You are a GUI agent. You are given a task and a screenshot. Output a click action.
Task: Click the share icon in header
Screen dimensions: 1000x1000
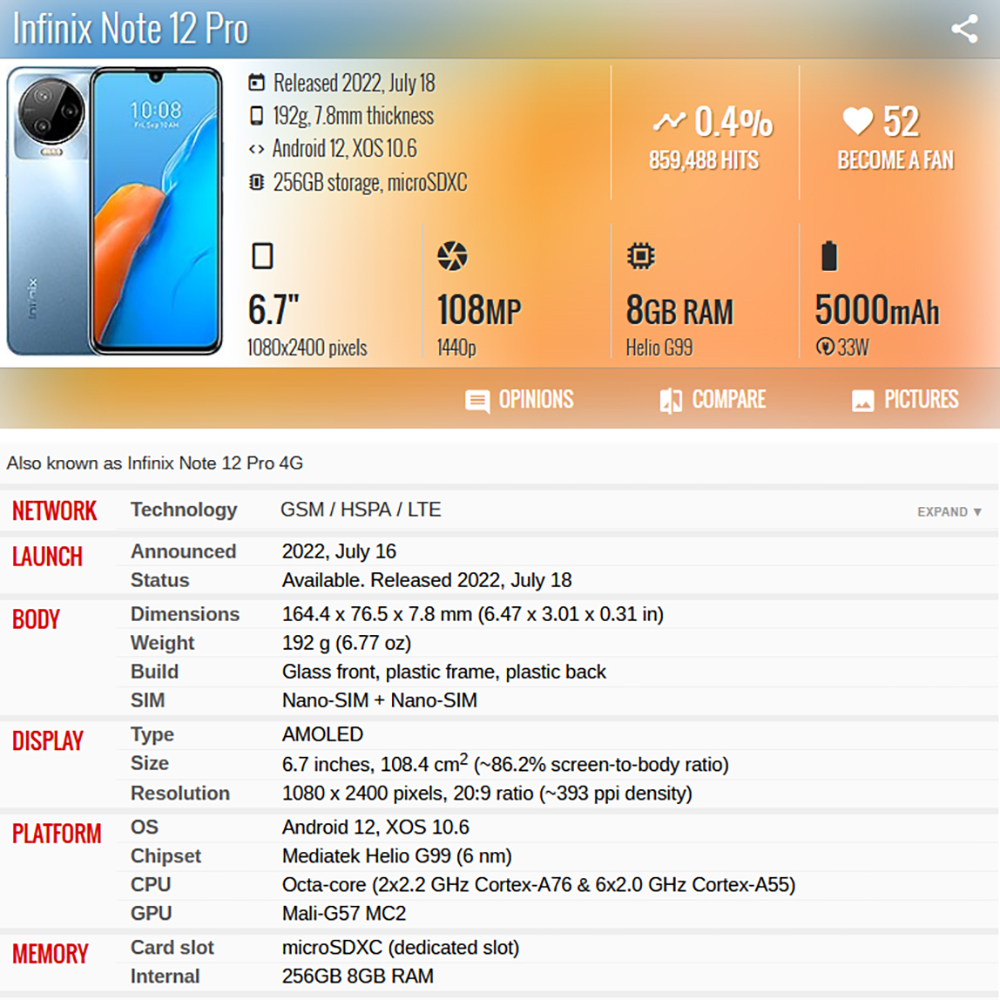click(964, 29)
